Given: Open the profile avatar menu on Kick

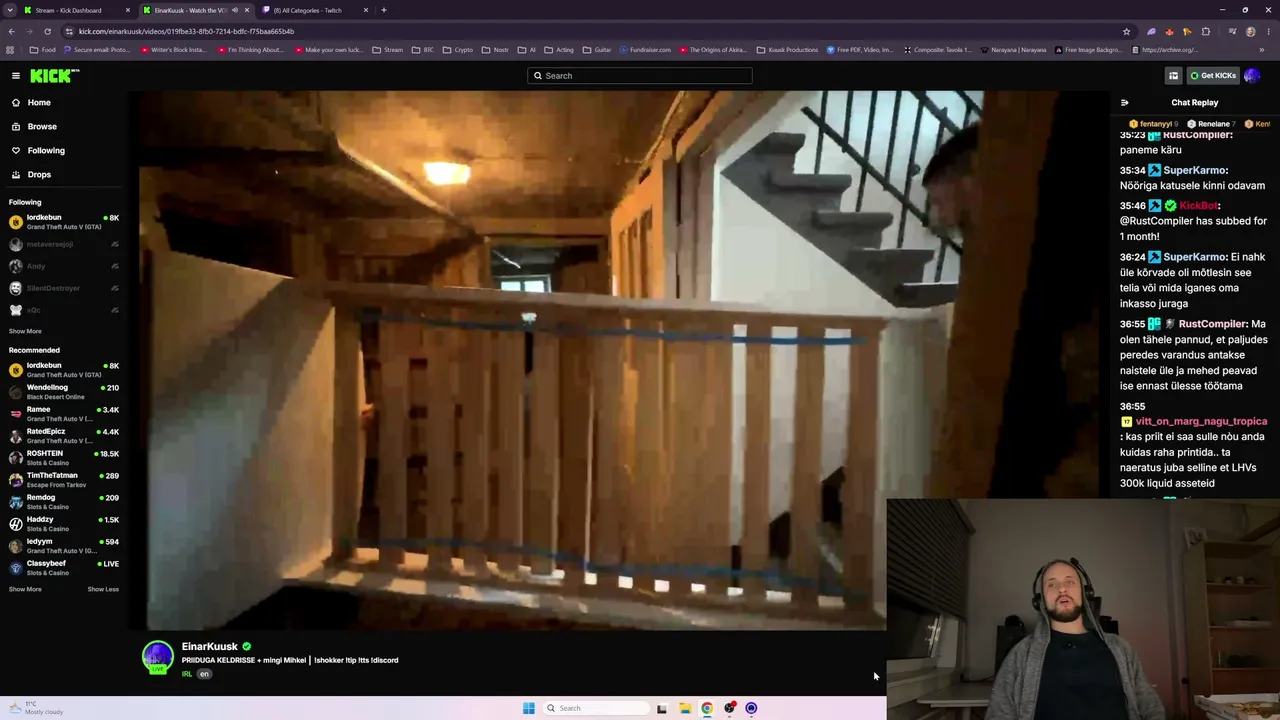Looking at the screenshot, I should (x=1252, y=76).
